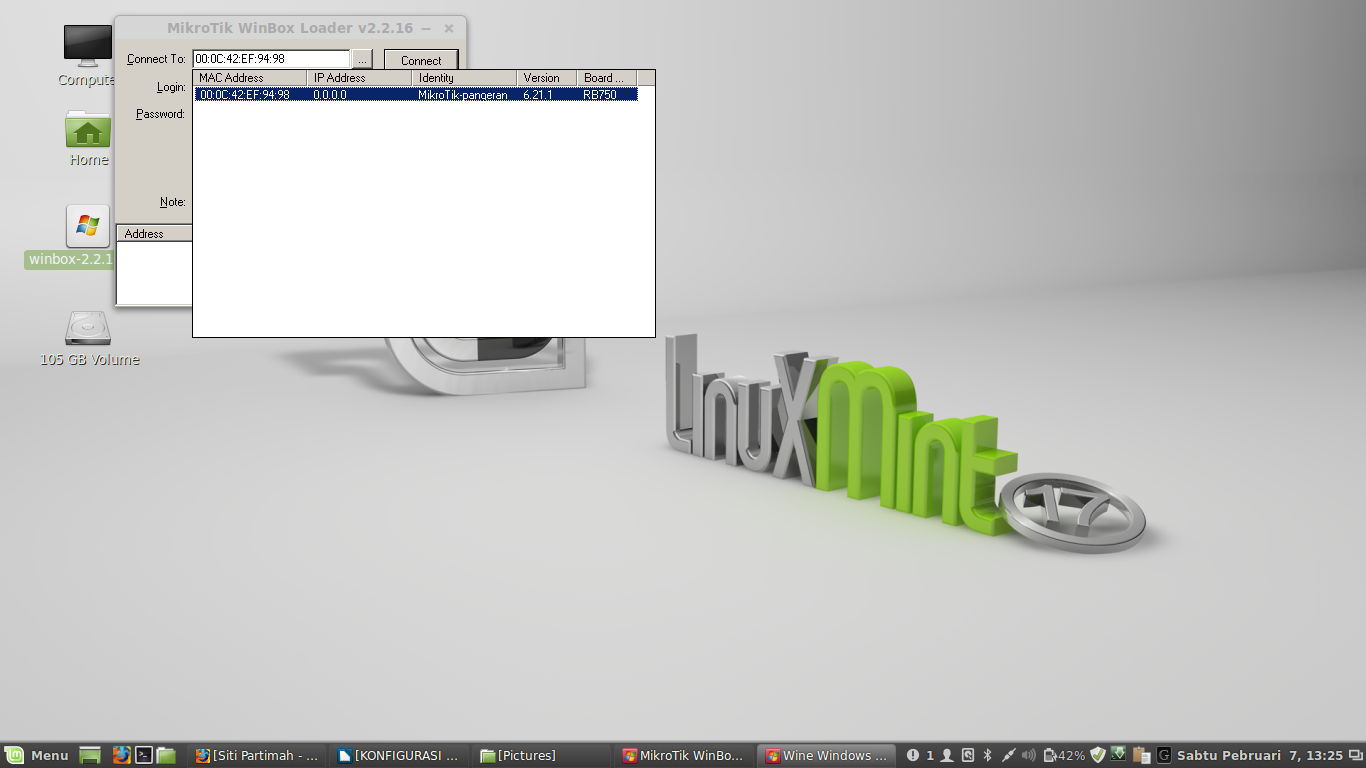Minimize the WinBox Loader window

pos(427,29)
